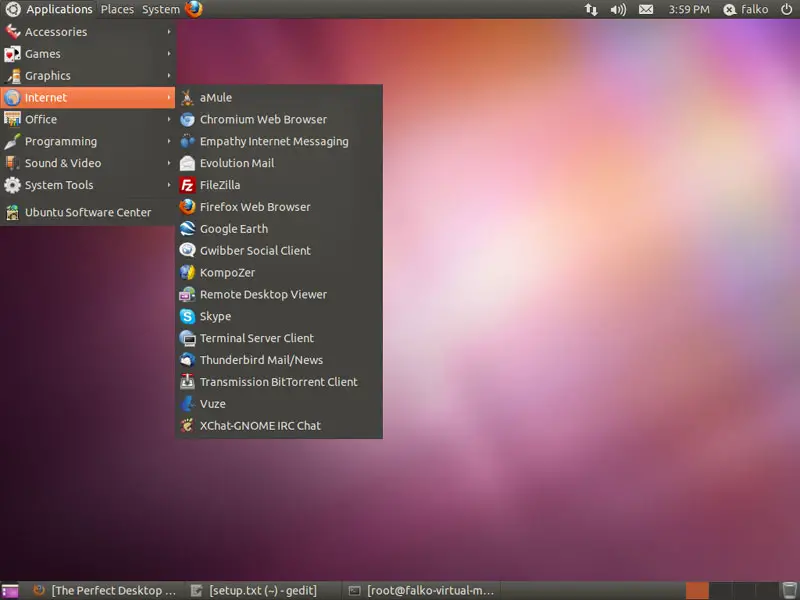Click the Skype icon

point(187,316)
